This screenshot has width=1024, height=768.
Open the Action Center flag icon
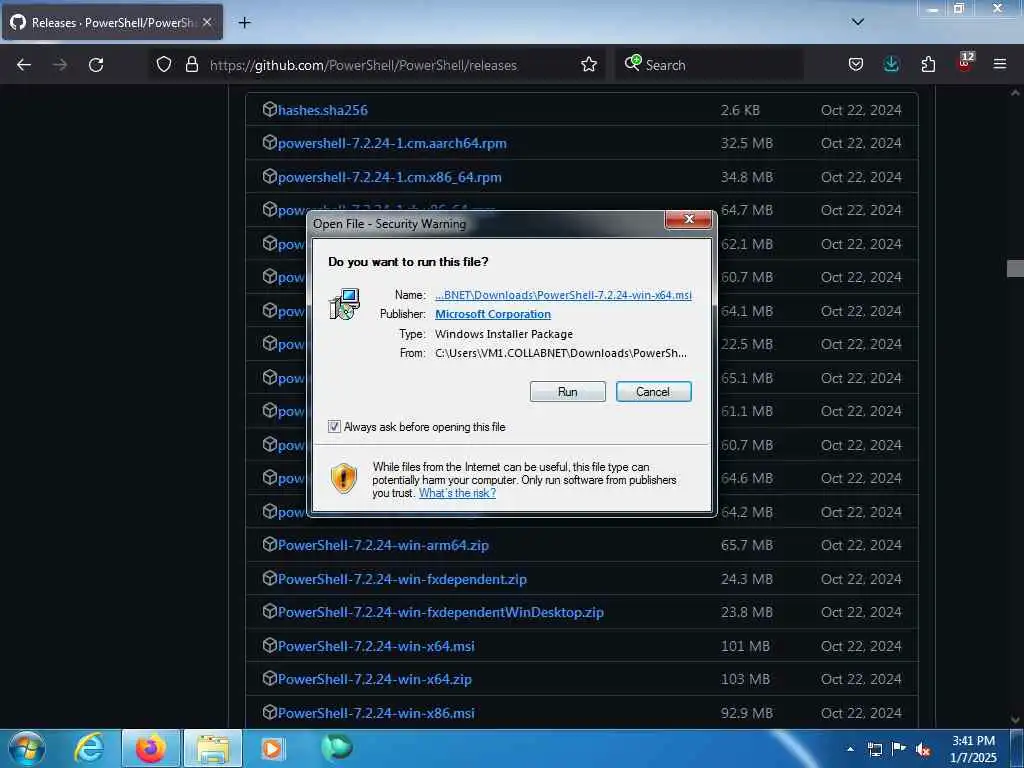tap(899, 749)
